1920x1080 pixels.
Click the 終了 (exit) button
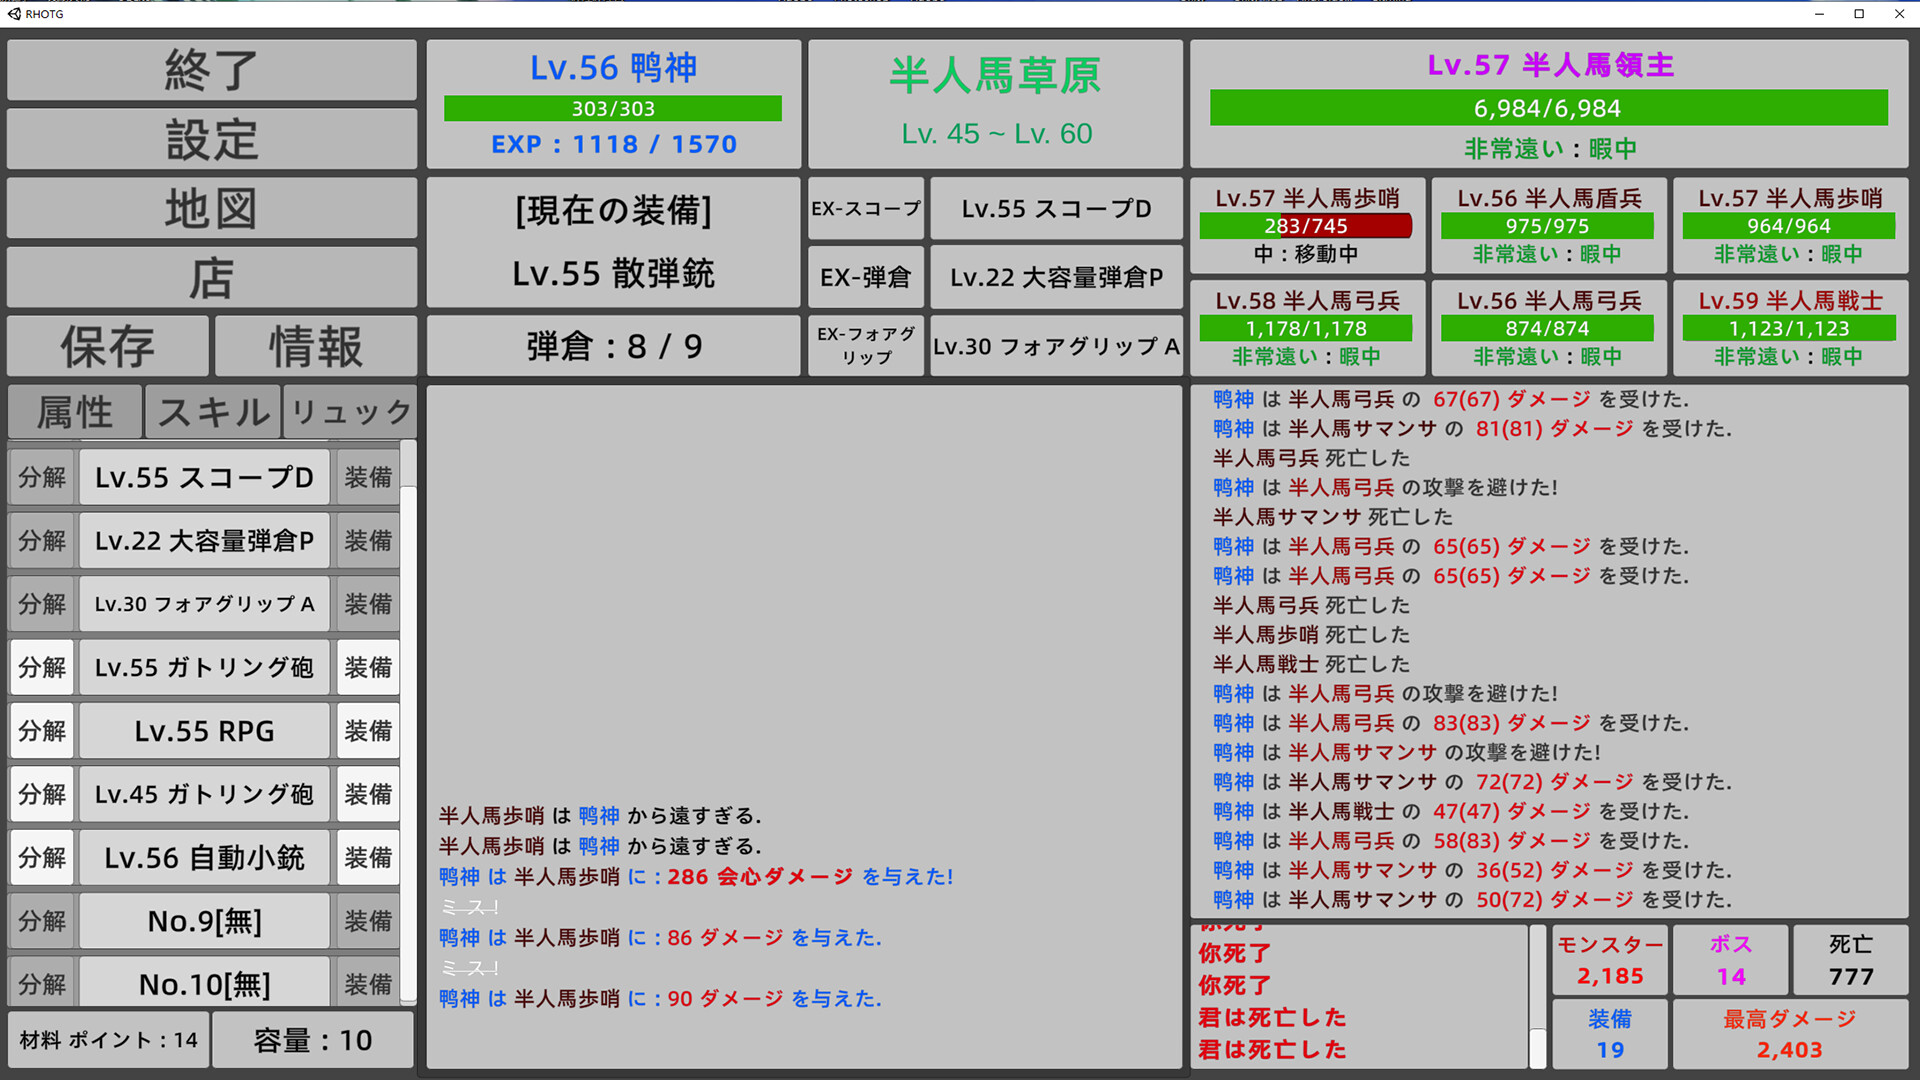[211, 70]
